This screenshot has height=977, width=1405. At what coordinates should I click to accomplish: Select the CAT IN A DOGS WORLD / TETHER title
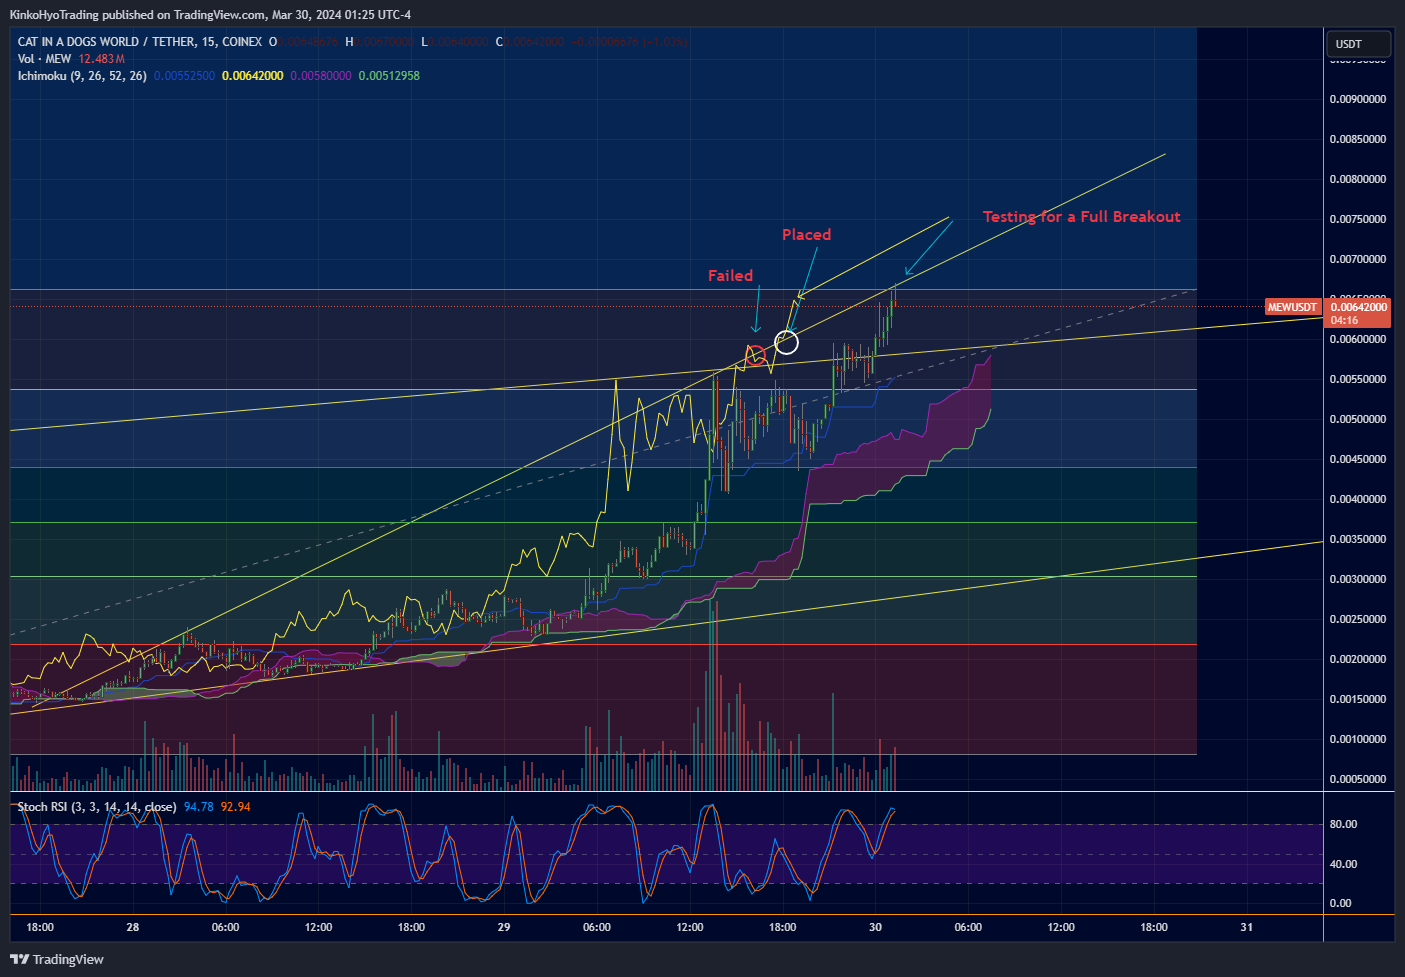[x=140, y=42]
